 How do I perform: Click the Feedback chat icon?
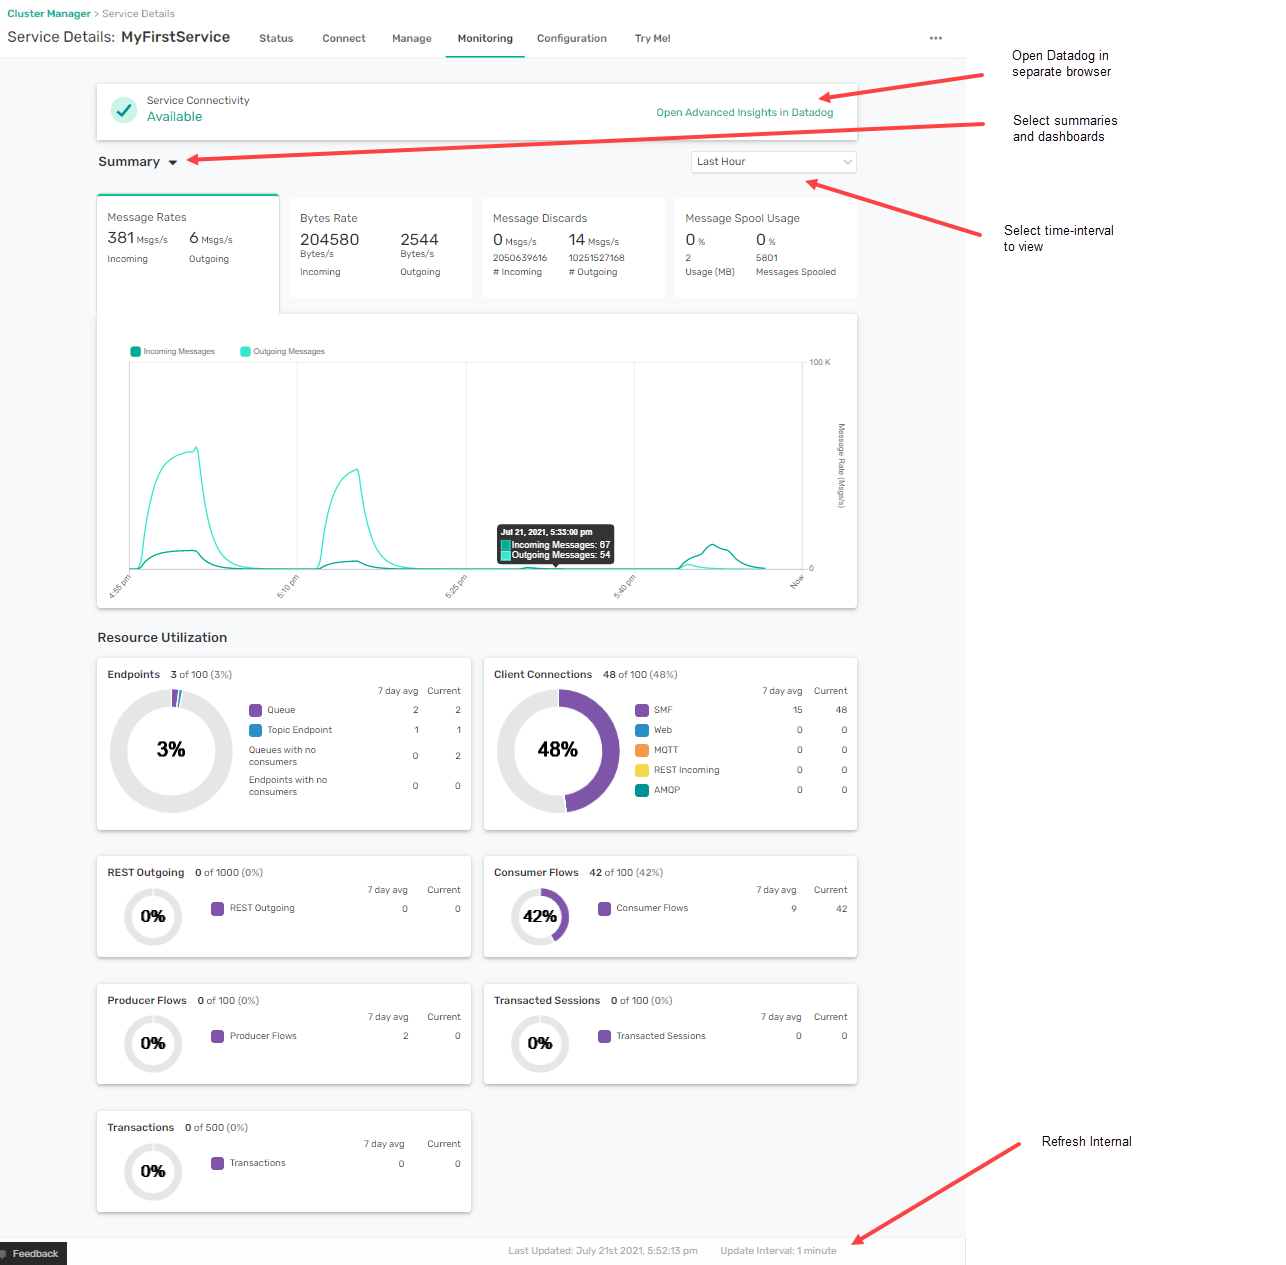pyautogui.click(x=5, y=1254)
